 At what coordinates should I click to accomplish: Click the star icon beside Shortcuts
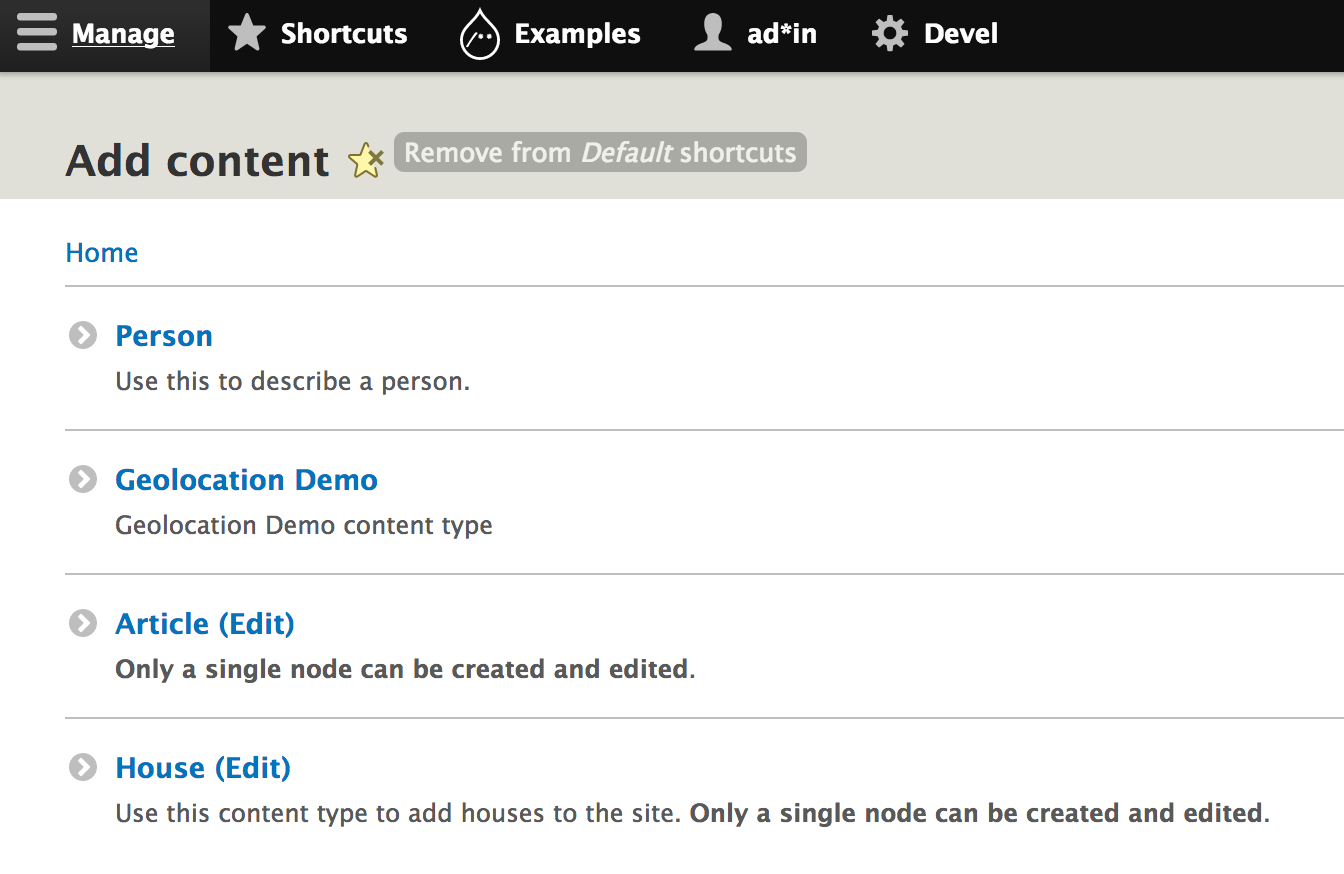[x=246, y=34]
